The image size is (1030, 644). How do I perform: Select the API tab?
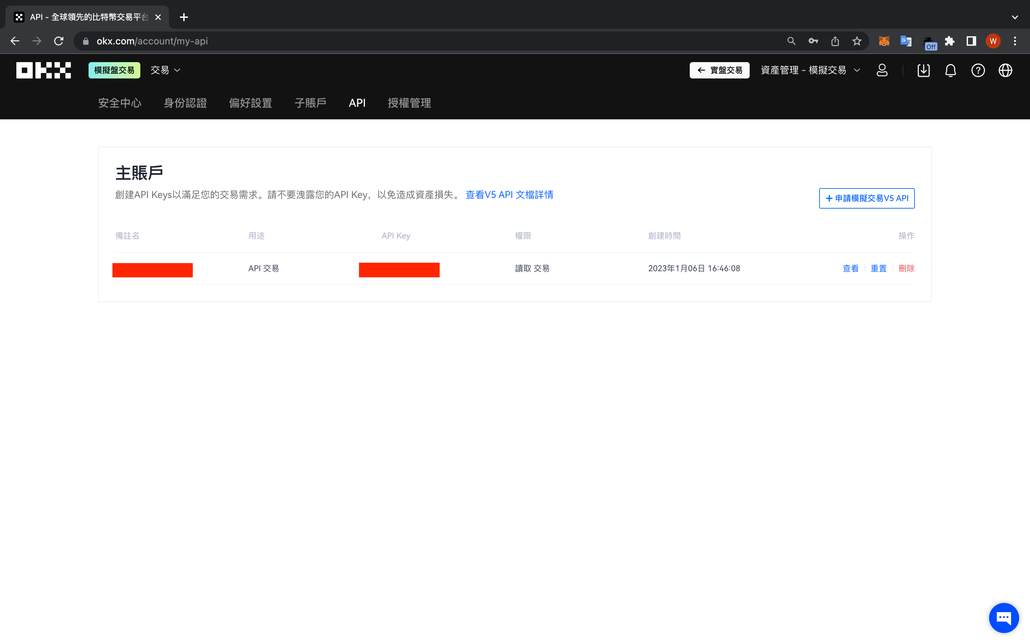[x=357, y=103]
